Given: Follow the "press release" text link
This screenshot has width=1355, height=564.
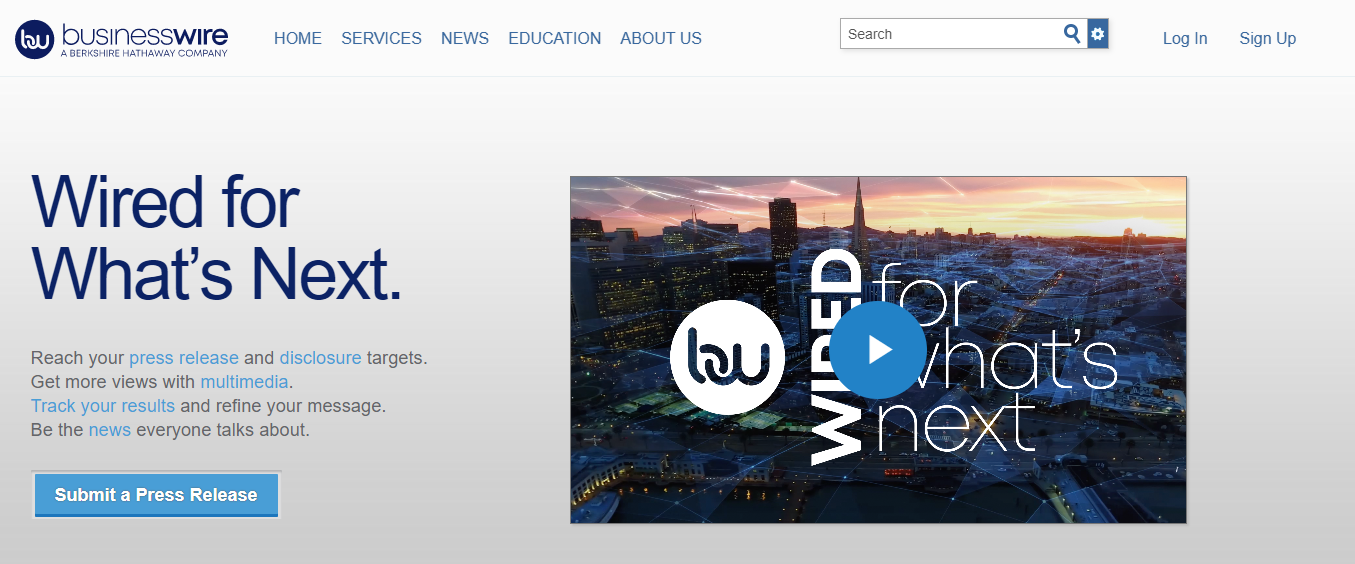Looking at the screenshot, I should 183,358.
